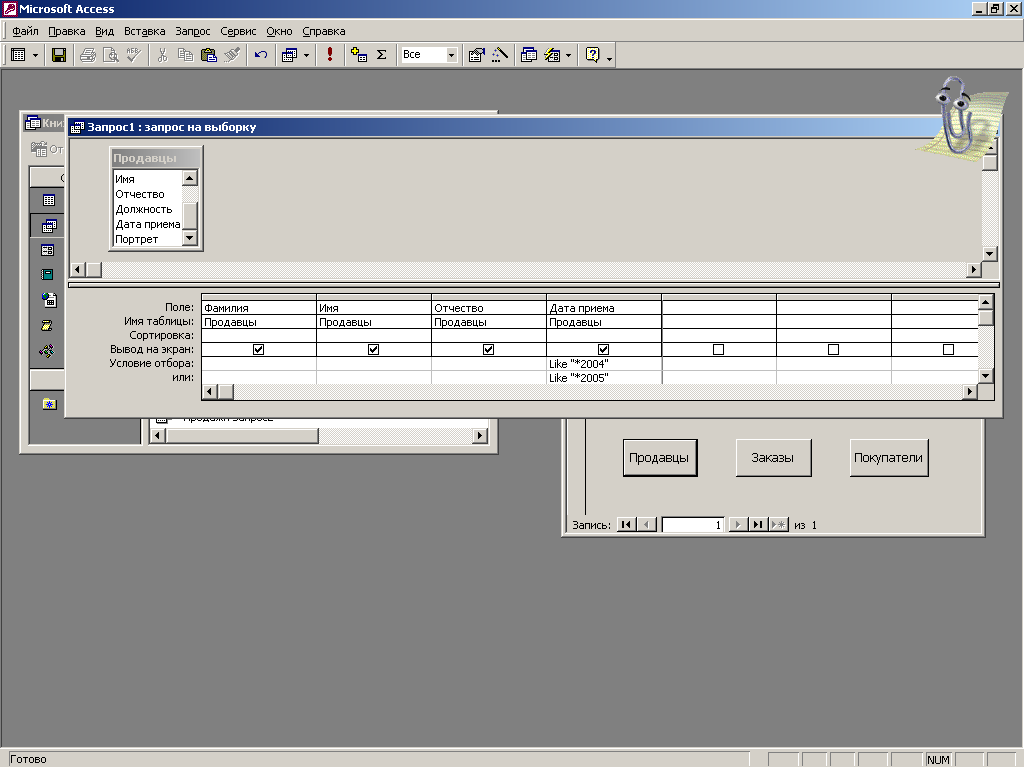Click the query grid horizontal scrollbar right arrow

[970, 391]
